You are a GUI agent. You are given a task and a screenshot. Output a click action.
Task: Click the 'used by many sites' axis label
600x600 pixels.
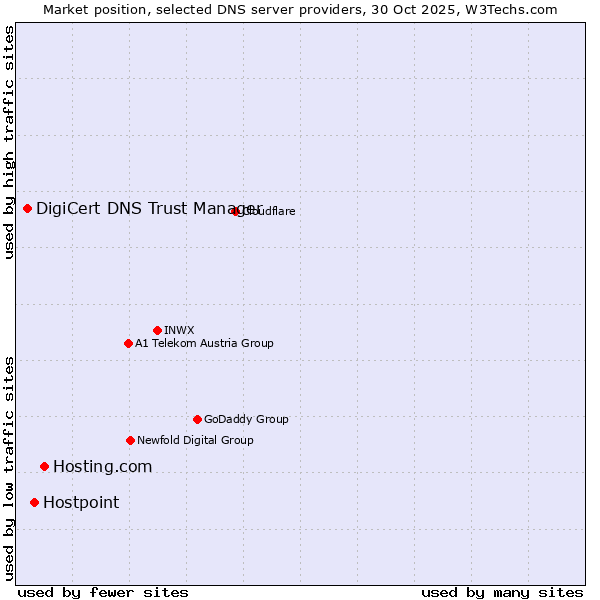(502, 592)
